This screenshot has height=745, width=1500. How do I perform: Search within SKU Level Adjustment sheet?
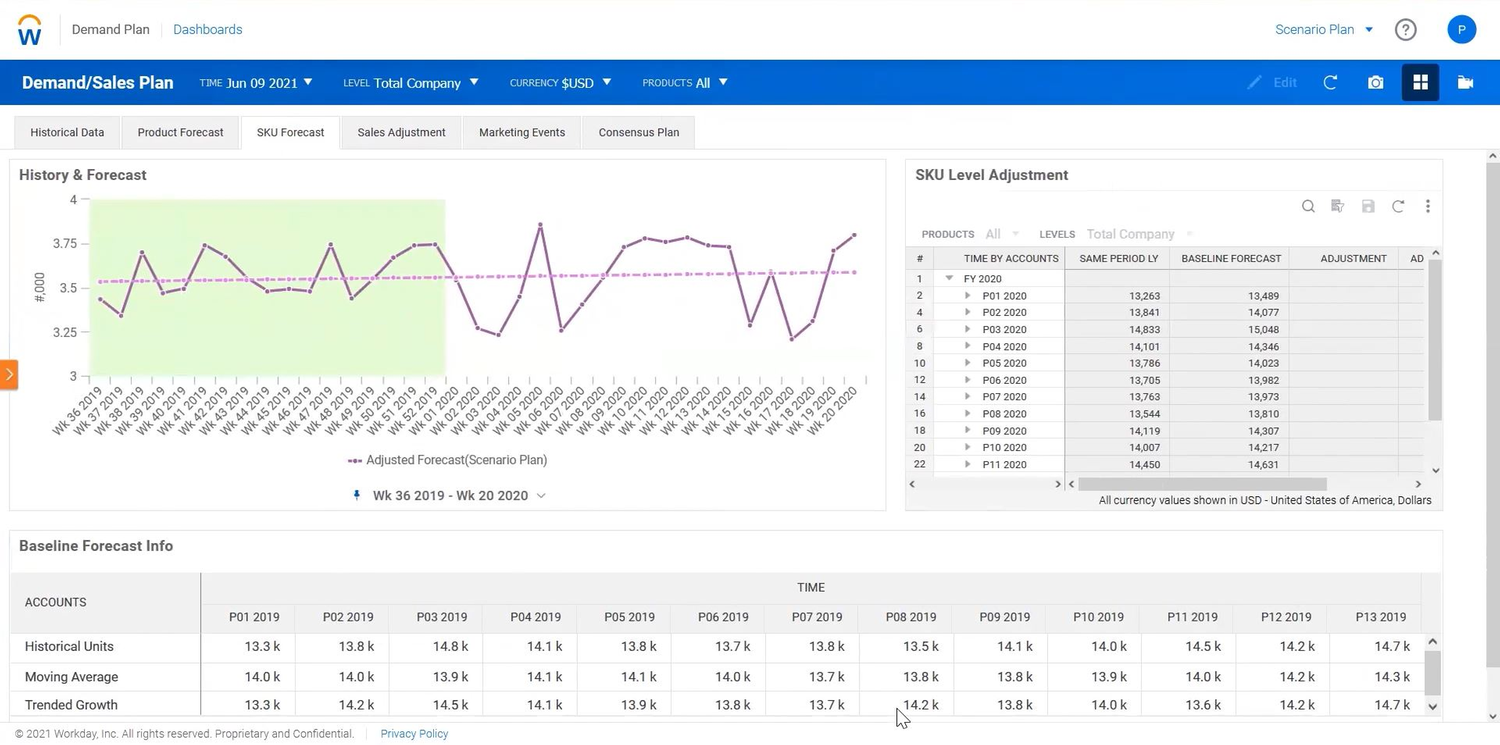tap(1308, 206)
